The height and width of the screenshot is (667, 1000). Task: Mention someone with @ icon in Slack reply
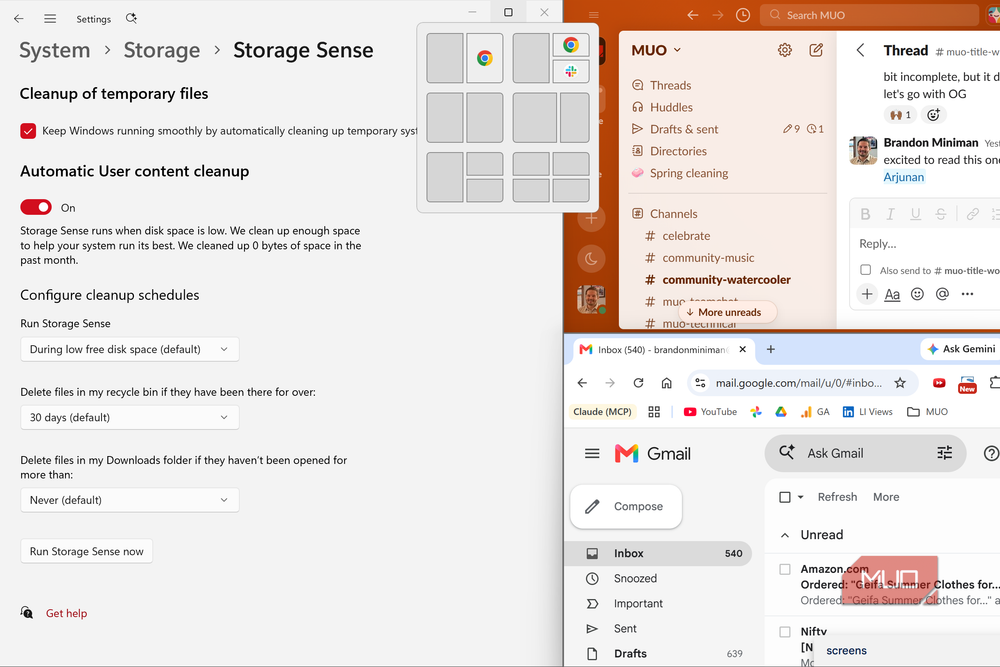942,294
